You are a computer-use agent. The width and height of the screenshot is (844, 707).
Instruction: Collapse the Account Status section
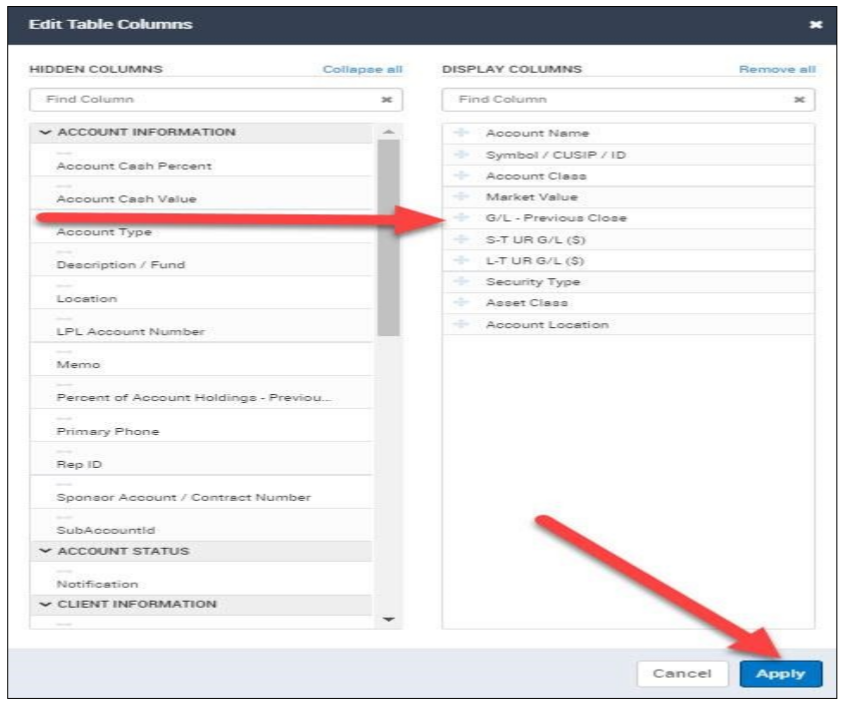tap(45, 551)
